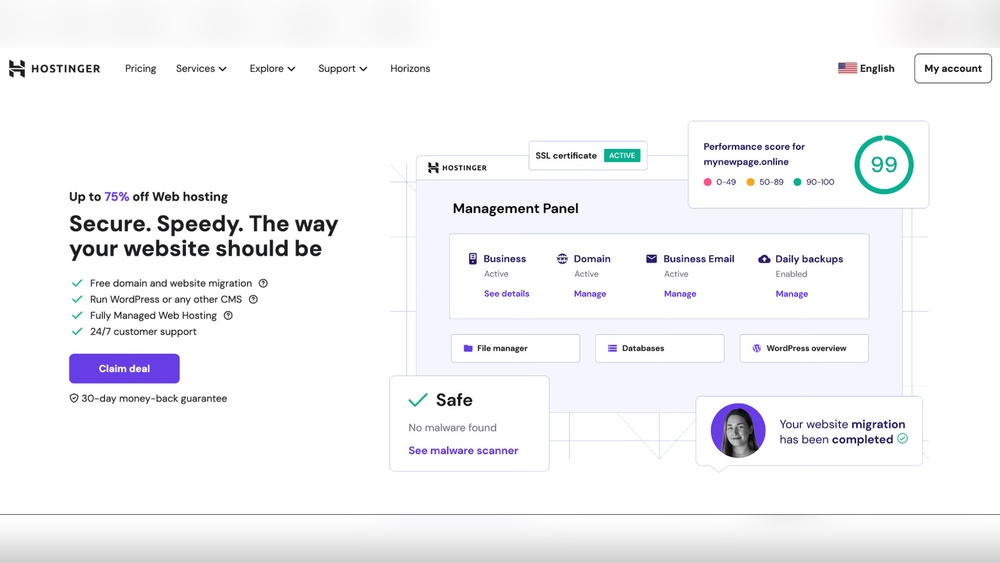Open the Horizons page
The width and height of the screenshot is (1000, 563).
410,68
